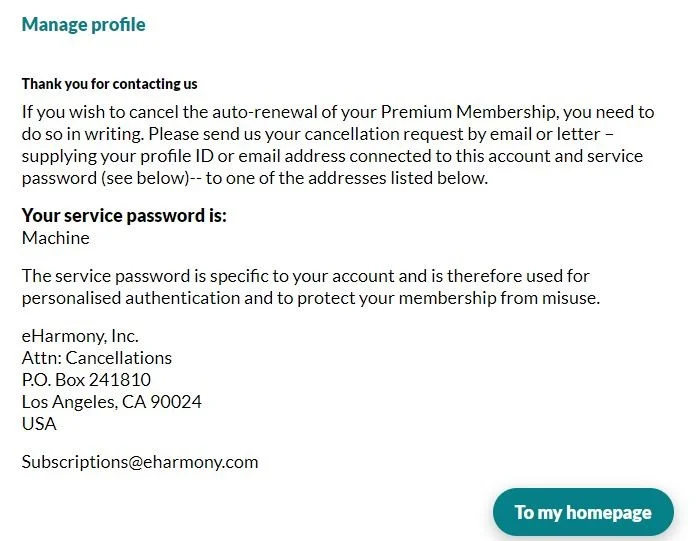Click the 'Your service password is:' label

point(124,216)
